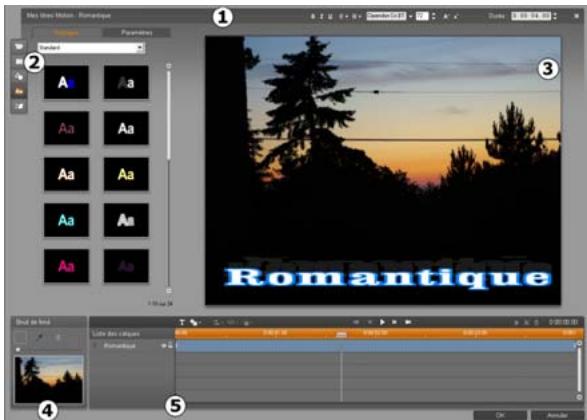Apply the magenta Aa preset
The image size is (587, 420).
(x=66, y=266)
